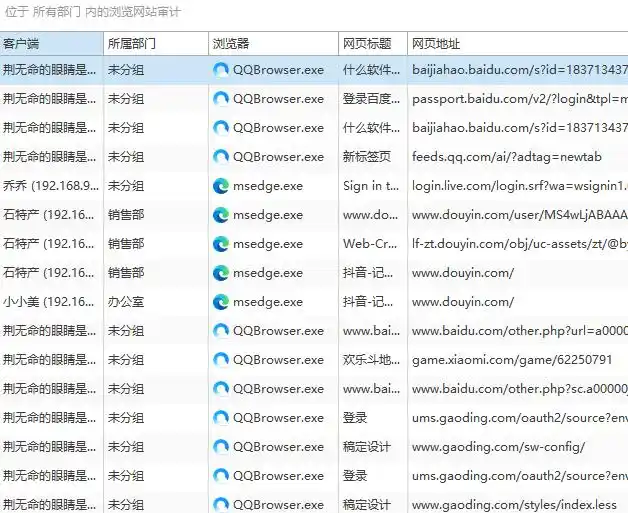Click the 乔乔 (192.168.9... client cell

50,186
